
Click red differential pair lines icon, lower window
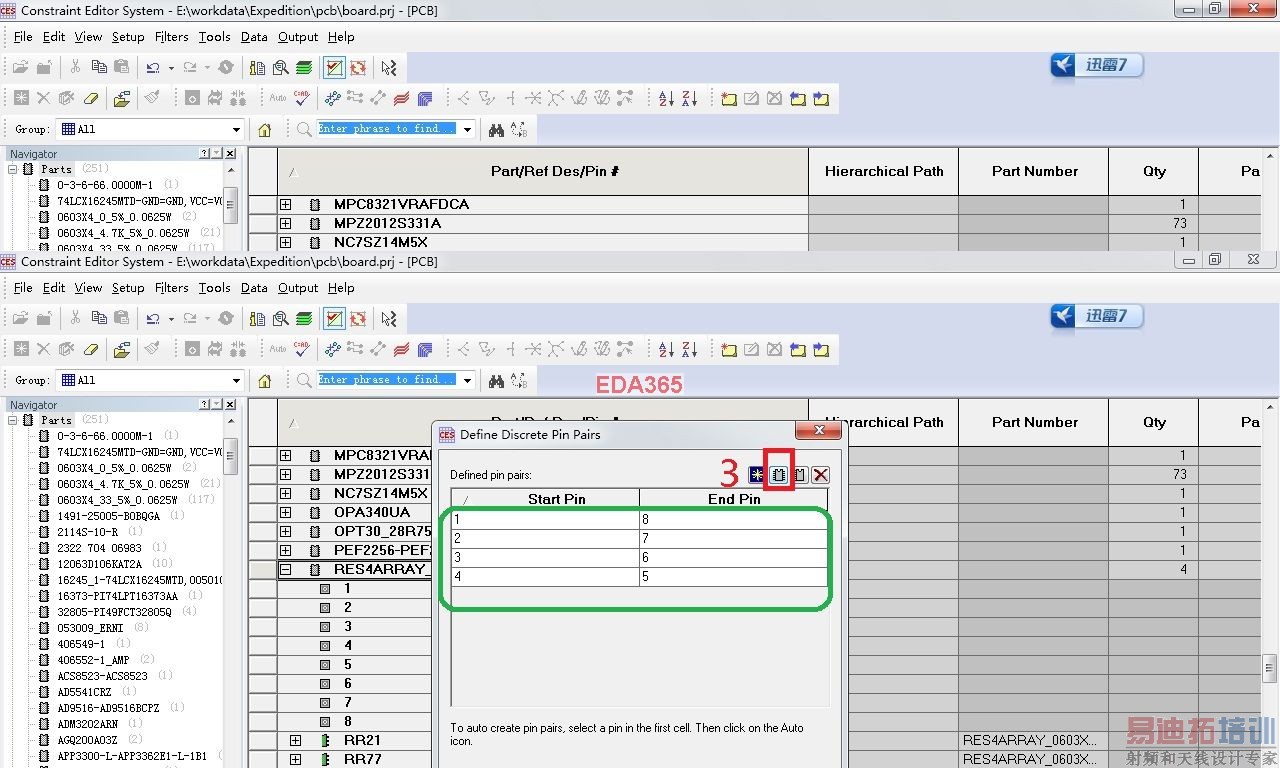(402, 349)
